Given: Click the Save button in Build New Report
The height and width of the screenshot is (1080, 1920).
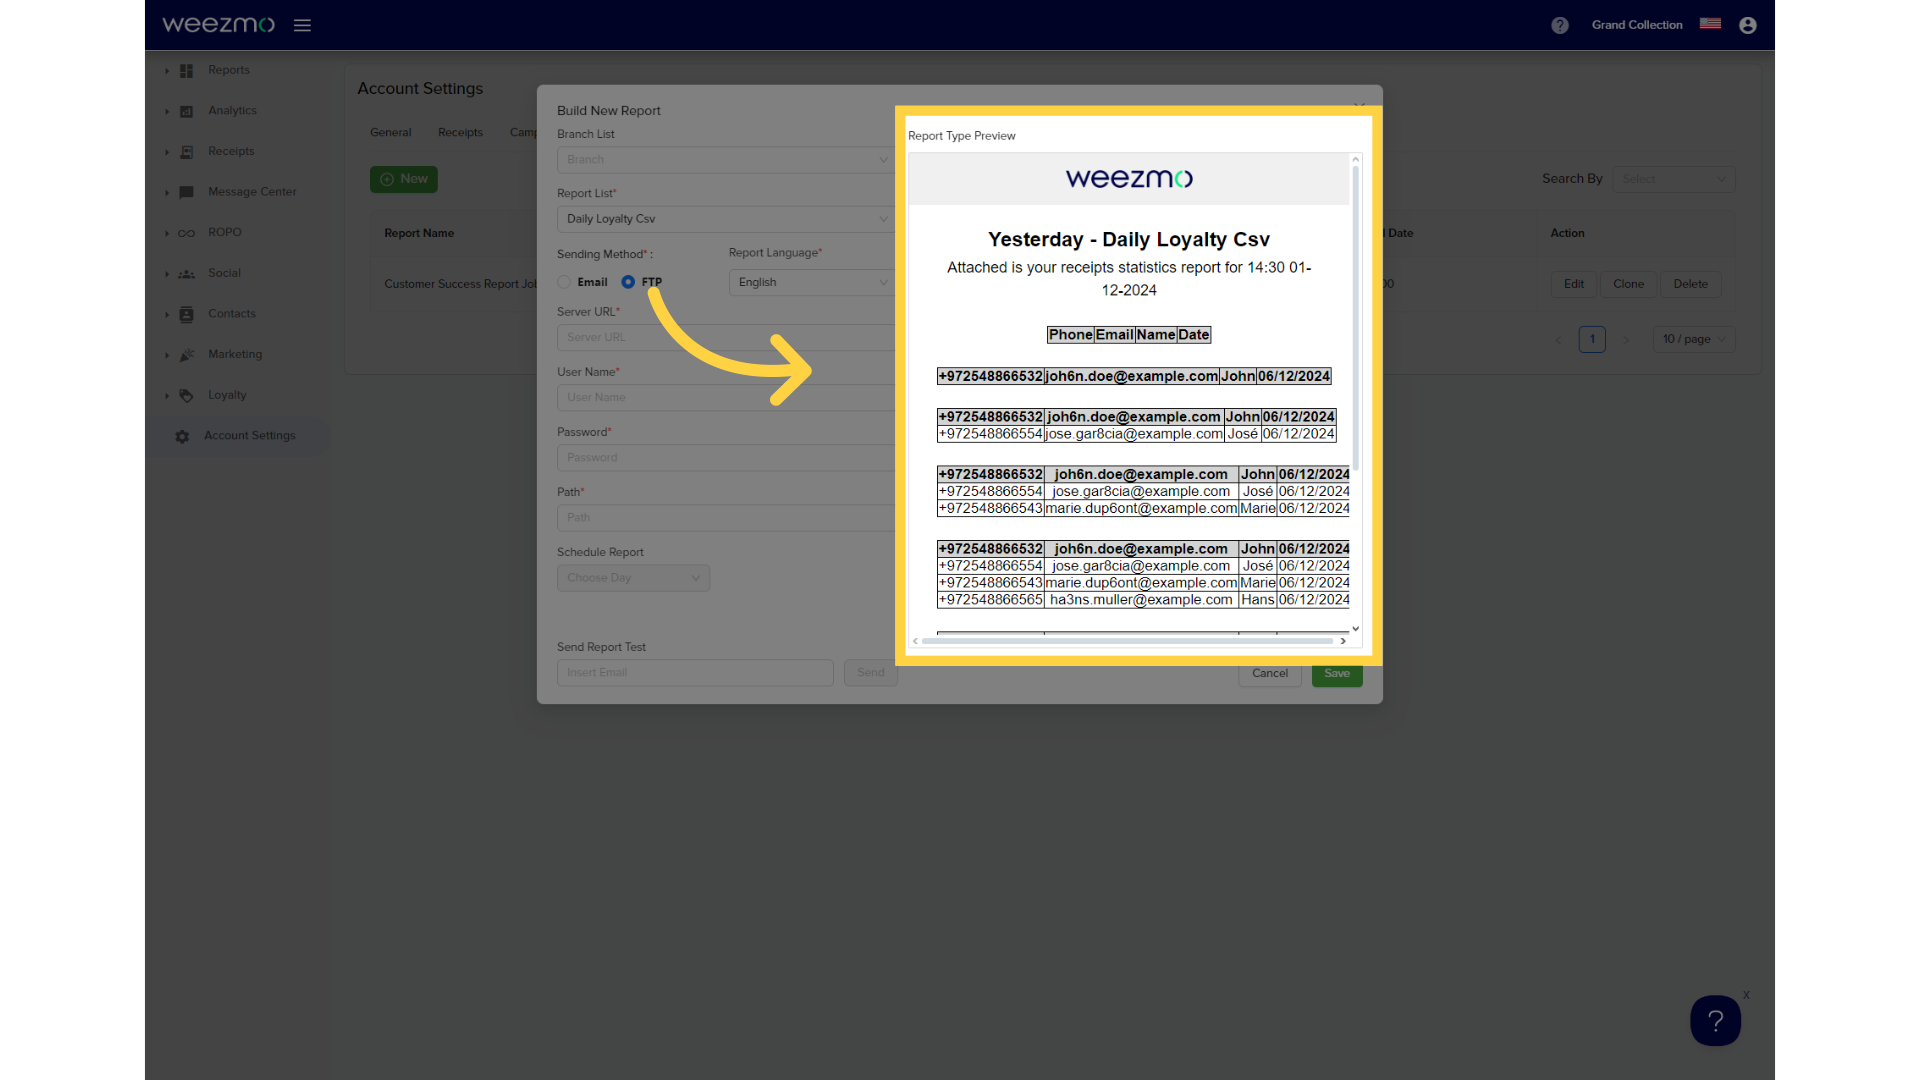Looking at the screenshot, I should 1337,673.
